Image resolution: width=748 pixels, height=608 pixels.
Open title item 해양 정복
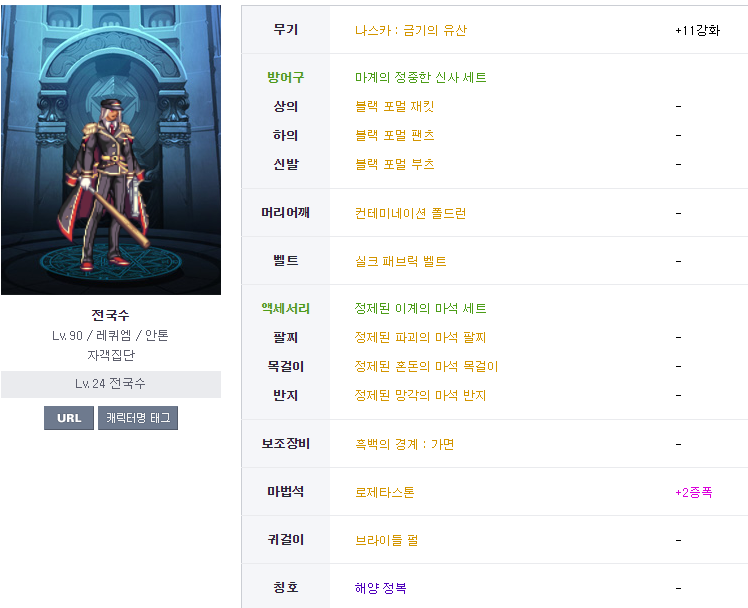(380, 588)
